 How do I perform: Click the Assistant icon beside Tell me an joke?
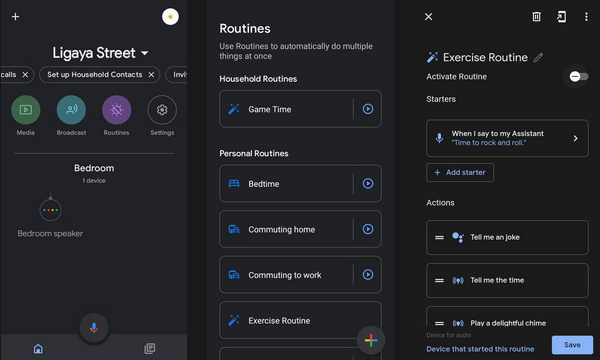click(x=458, y=238)
